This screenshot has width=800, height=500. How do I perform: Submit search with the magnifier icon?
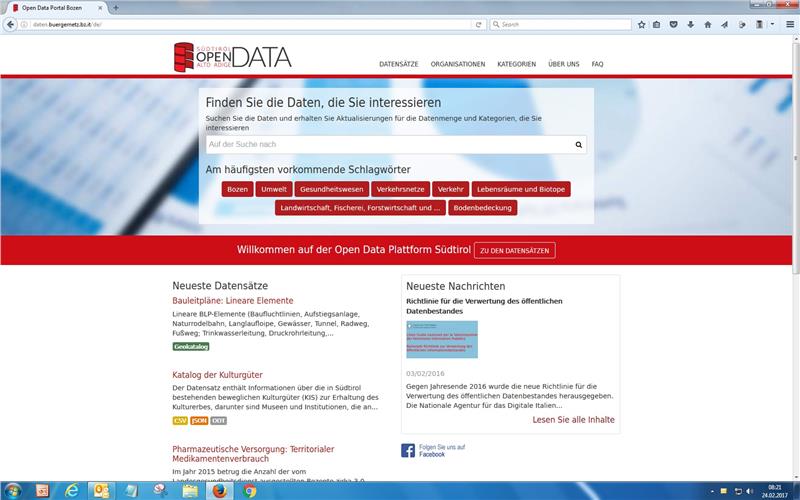(578, 145)
